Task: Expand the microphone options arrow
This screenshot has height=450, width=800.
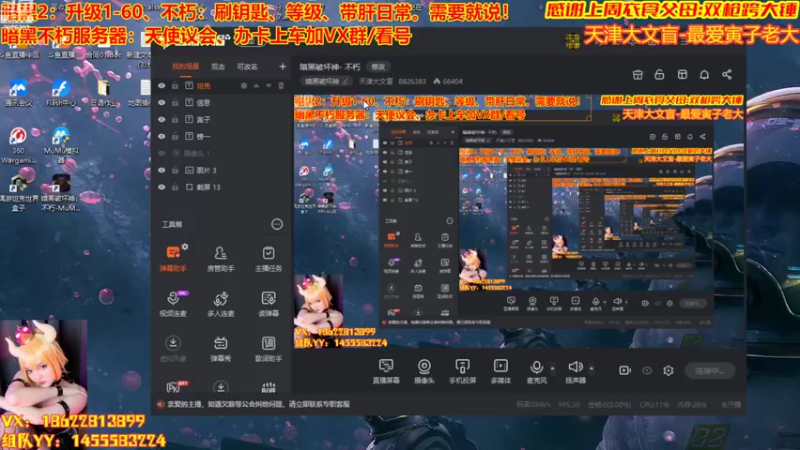Action: [553, 367]
